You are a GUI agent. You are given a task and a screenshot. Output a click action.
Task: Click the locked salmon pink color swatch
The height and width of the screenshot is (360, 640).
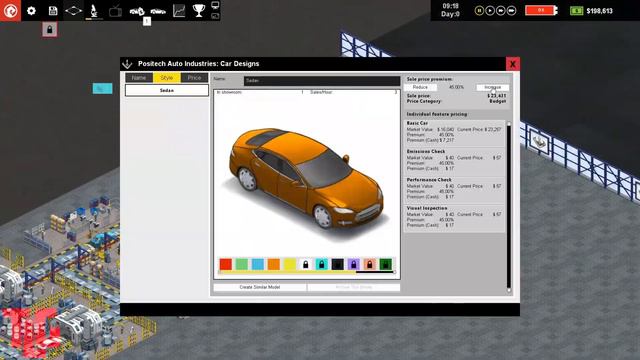click(369, 264)
